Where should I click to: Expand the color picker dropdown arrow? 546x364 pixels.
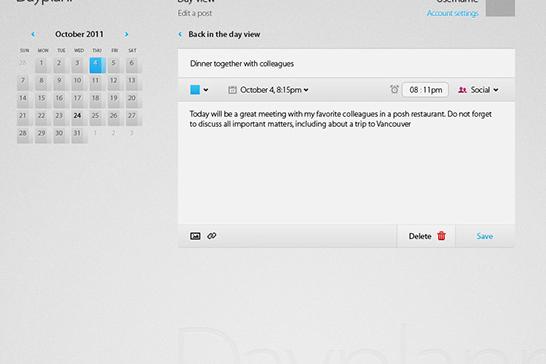(206, 90)
